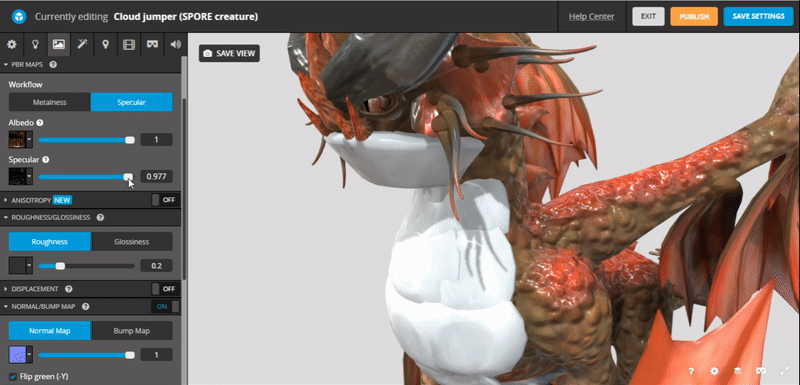Choose the Roughness option
The width and height of the screenshot is (800, 385).
(x=49, y=242)
